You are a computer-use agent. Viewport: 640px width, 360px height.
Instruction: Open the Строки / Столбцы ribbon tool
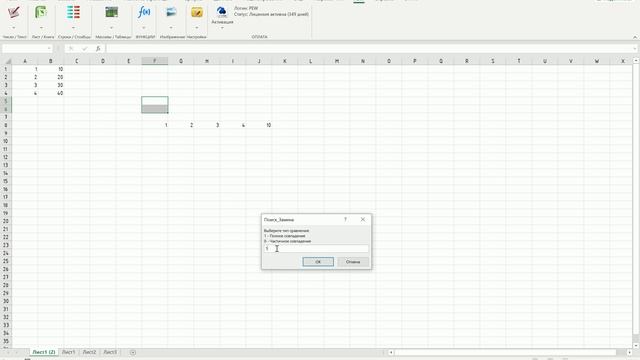pos(73,13)
